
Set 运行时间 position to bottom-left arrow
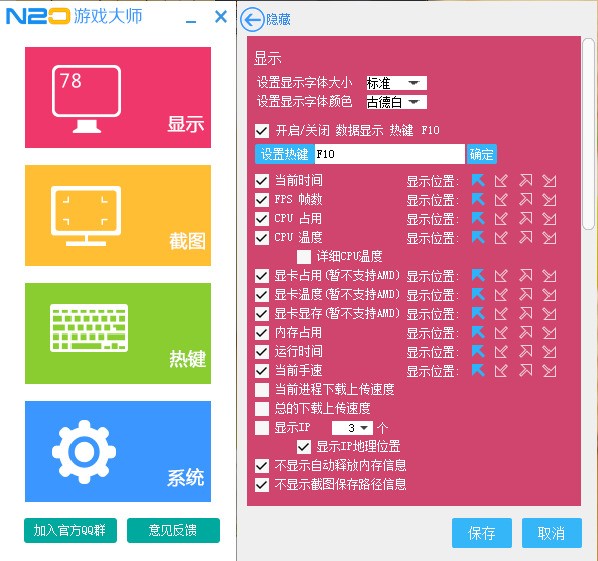[x=501, y=351]
